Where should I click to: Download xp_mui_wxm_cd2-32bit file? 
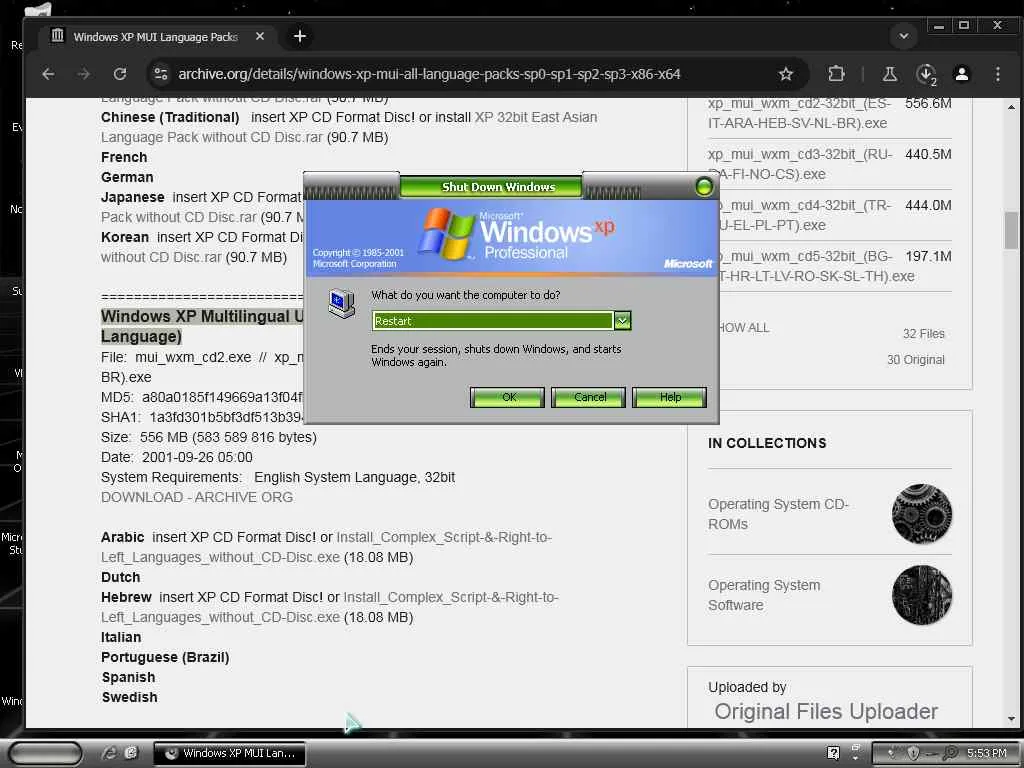point(799,113)
